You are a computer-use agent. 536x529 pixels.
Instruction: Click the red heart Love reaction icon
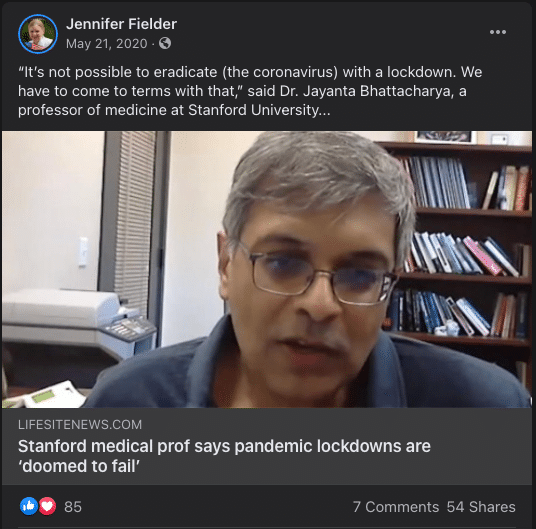pyautogui.click(x=47, y=506)
